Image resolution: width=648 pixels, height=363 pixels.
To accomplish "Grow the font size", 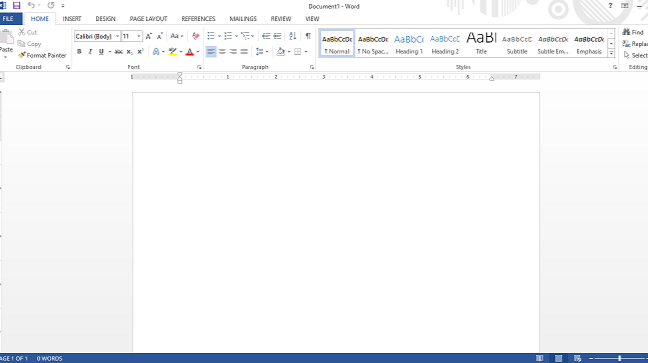I will click(x=149, y=36).
